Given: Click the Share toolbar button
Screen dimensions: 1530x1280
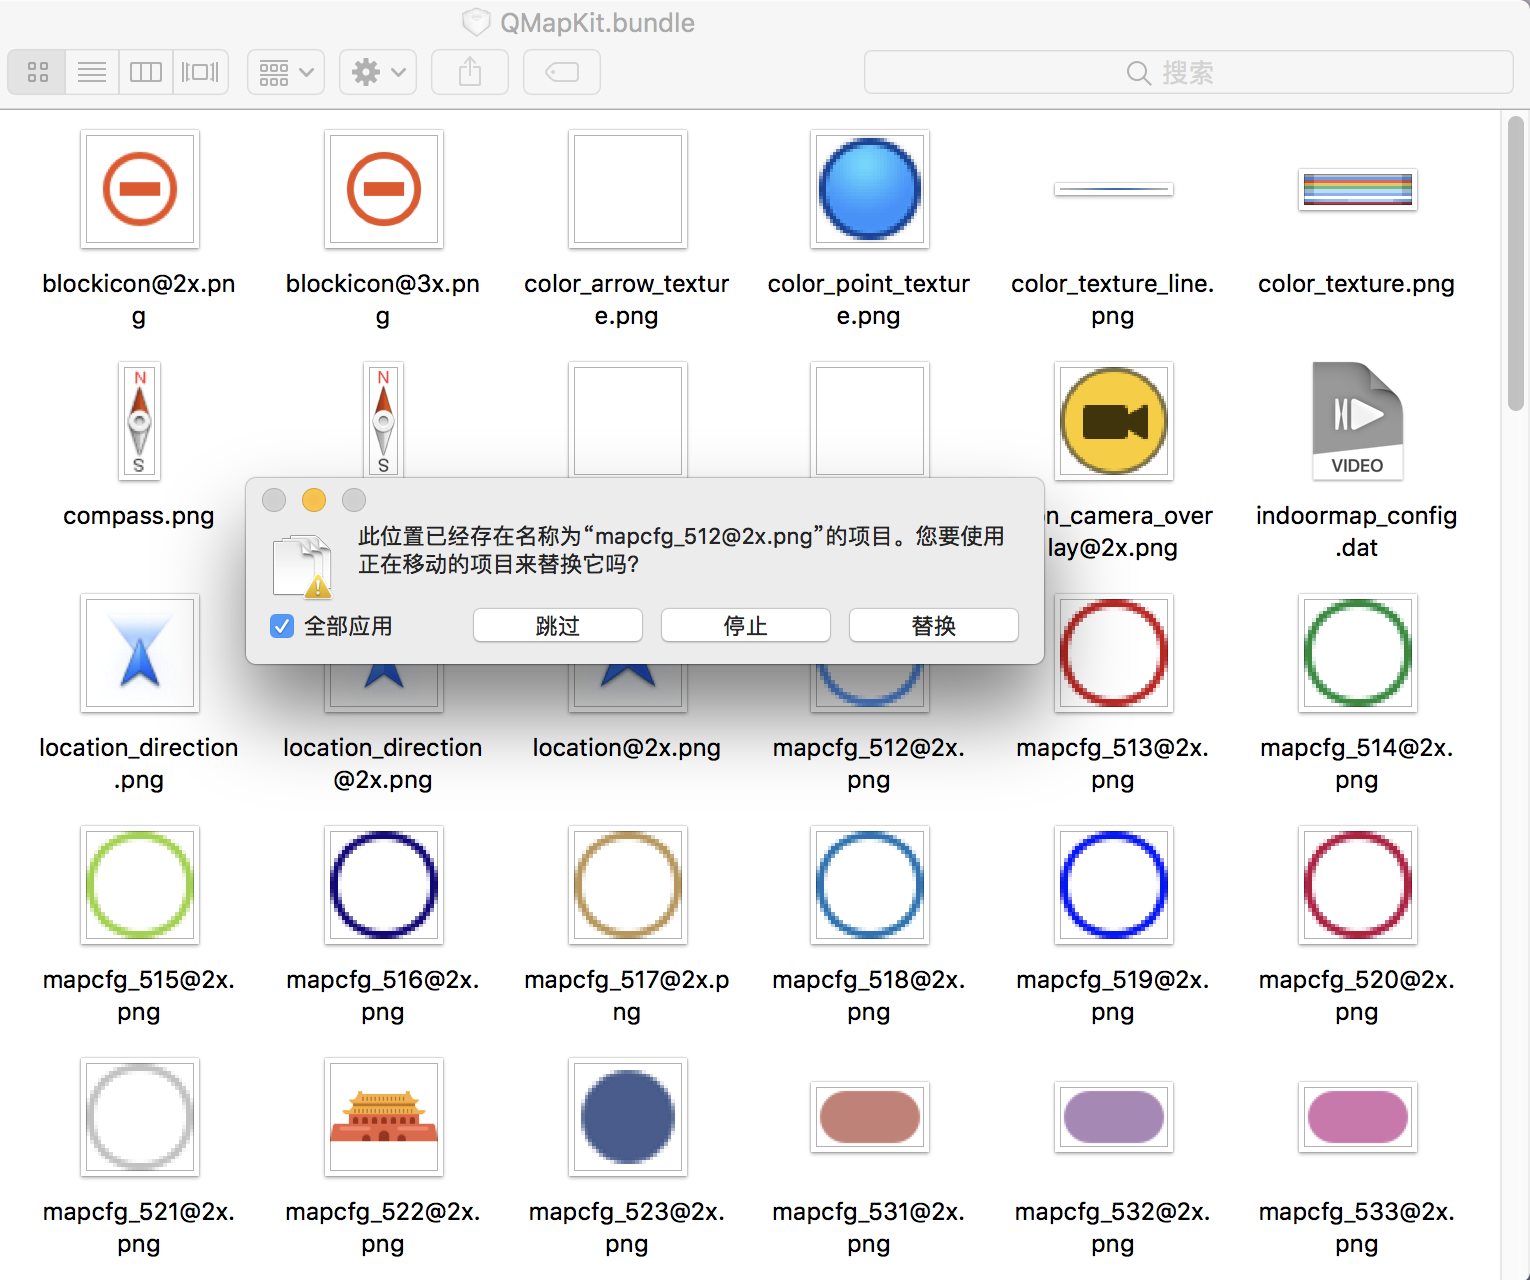Looking at the screenshot, I should pos(470,72).
